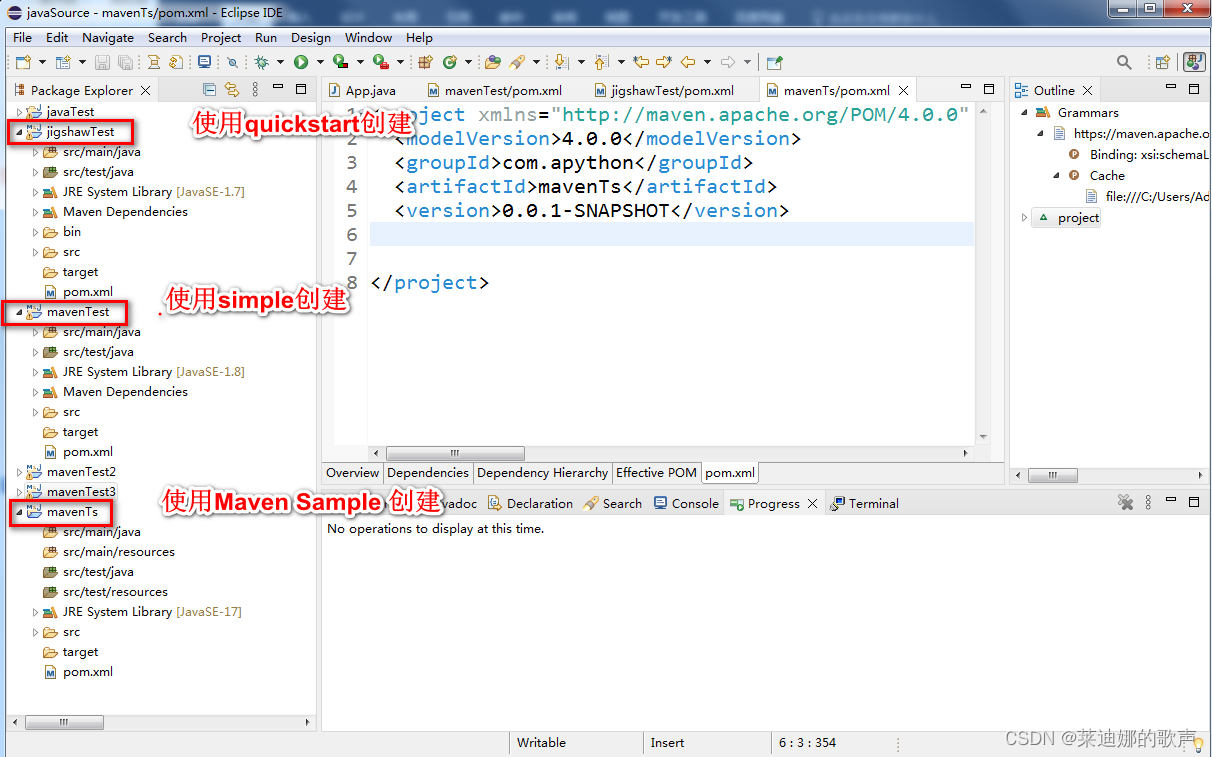Maximize the Outline view

click(x=1194, y=89)
